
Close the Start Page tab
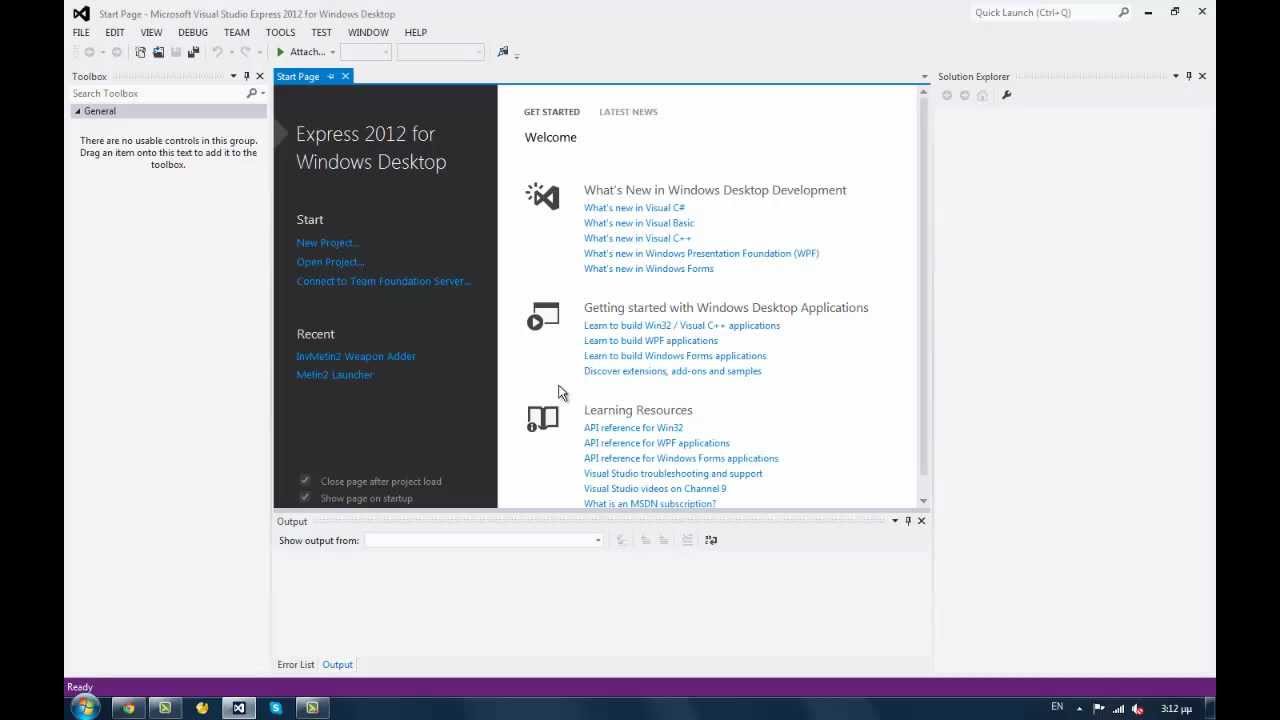(346, 76)
